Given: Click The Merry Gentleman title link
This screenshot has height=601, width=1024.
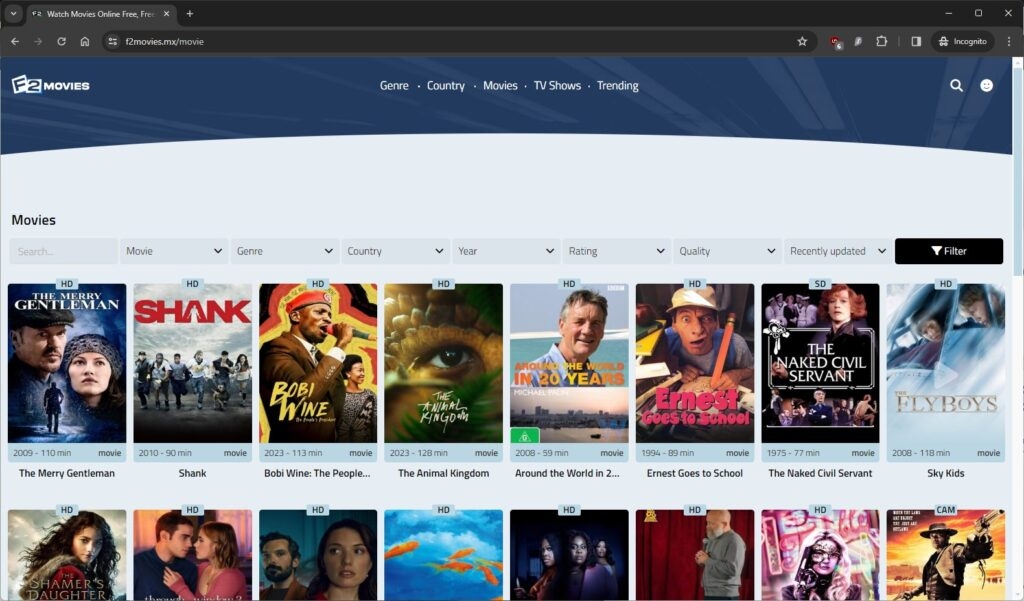Looking at the screenshot, I should point(67,473).
